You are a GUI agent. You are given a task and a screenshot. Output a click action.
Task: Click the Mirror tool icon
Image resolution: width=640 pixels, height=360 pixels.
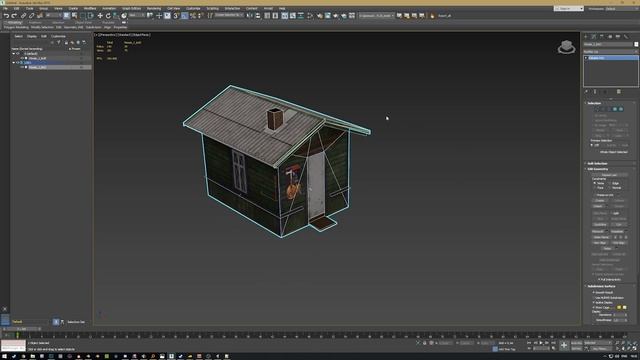(x=249, y=16)
